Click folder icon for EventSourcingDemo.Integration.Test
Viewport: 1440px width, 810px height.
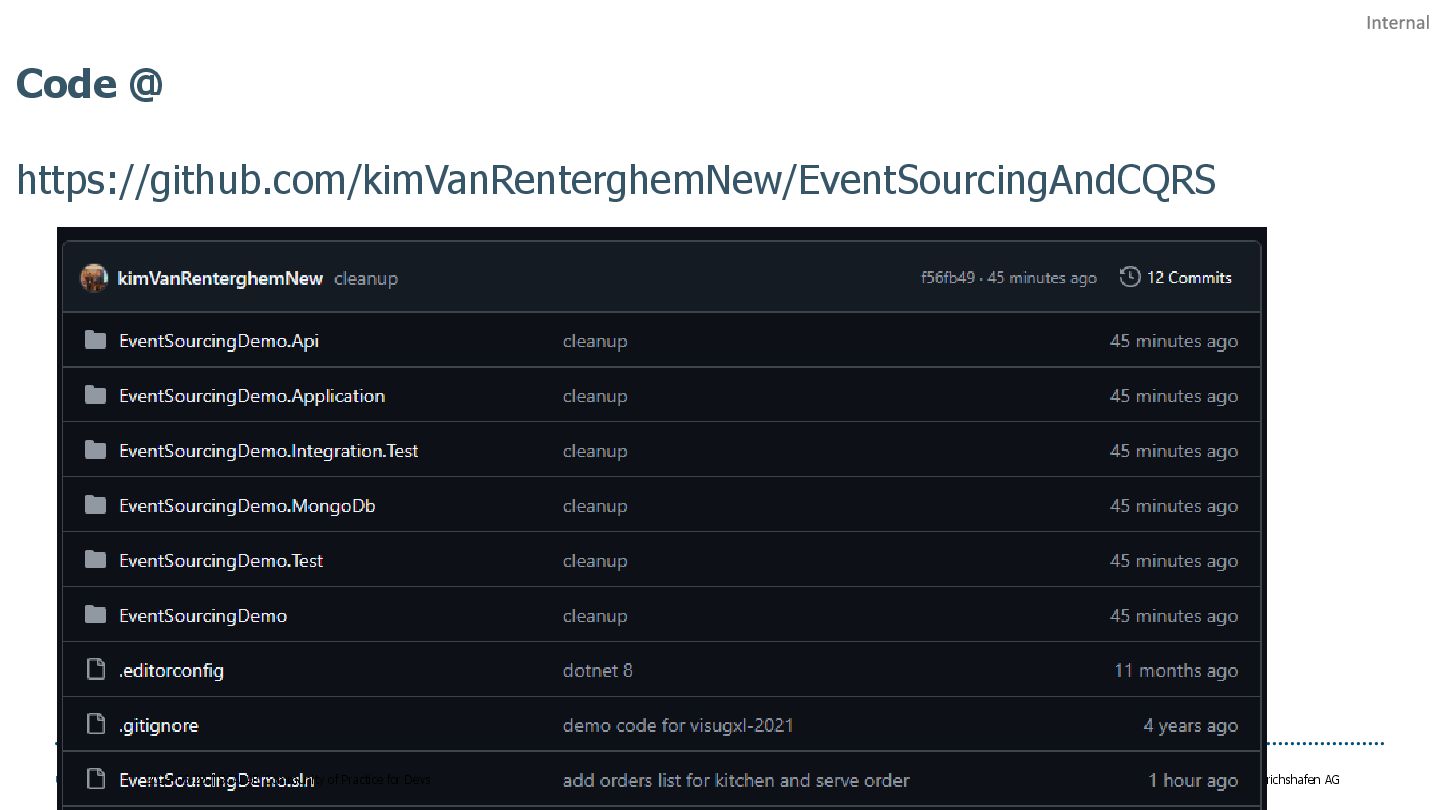coord(95,450)
